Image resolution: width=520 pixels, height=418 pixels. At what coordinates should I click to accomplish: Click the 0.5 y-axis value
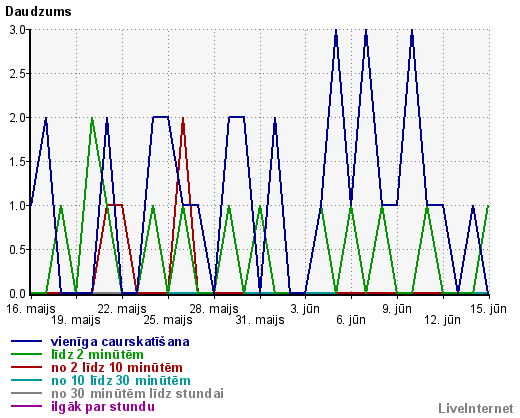point(17,250)
